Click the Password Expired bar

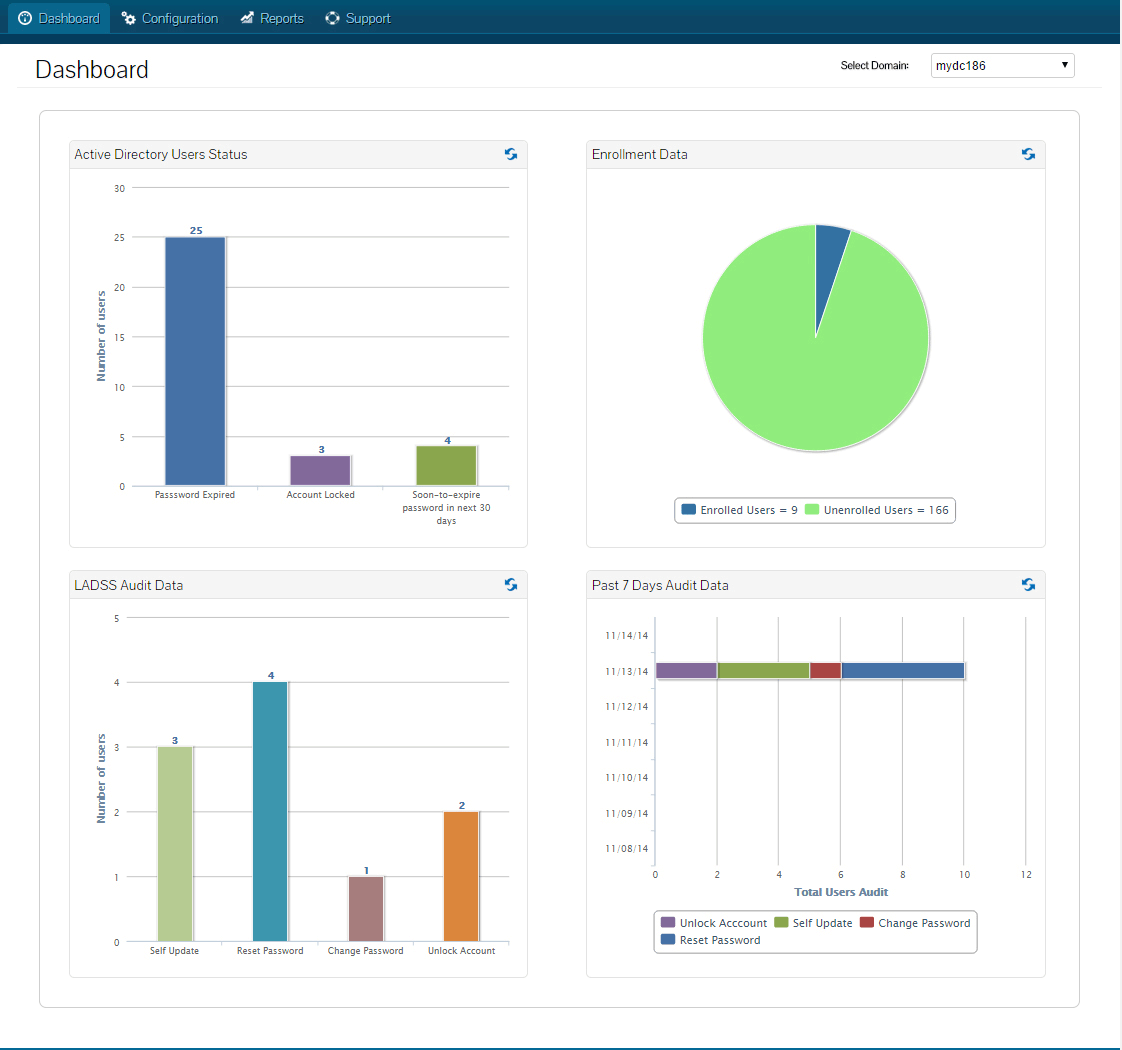(x=195, y=361)
